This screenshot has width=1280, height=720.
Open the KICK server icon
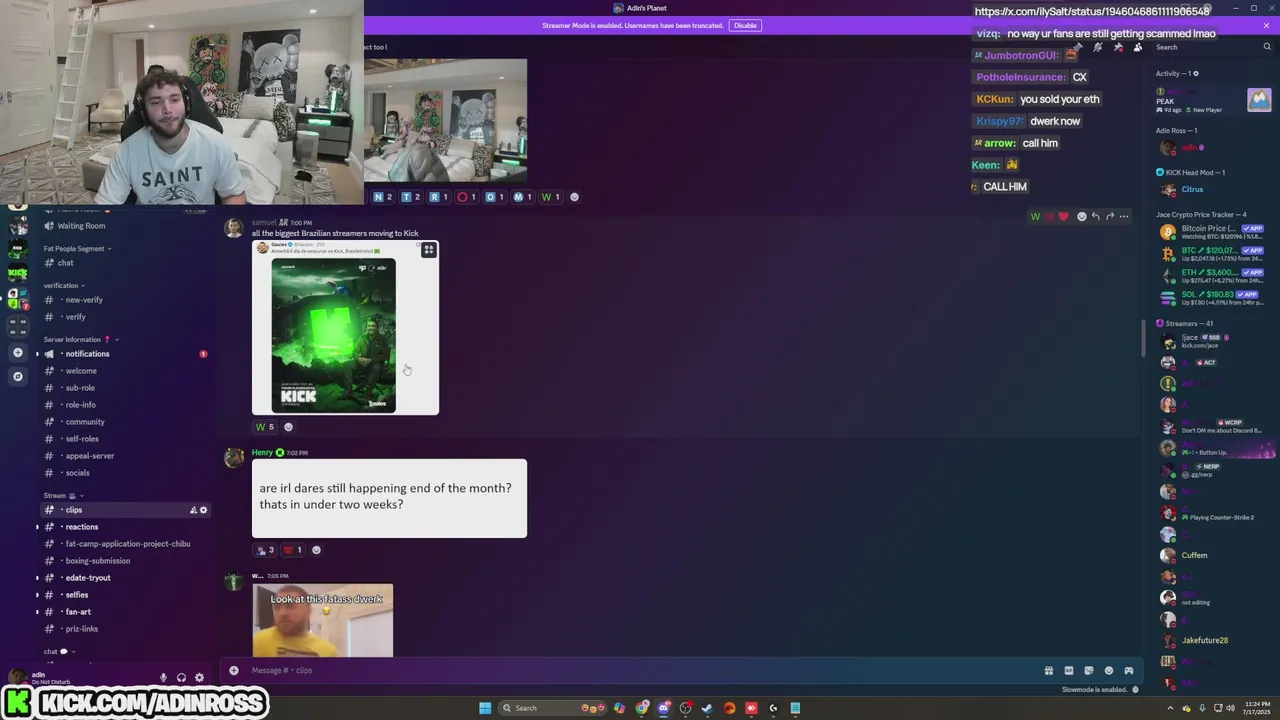[18, 273]
